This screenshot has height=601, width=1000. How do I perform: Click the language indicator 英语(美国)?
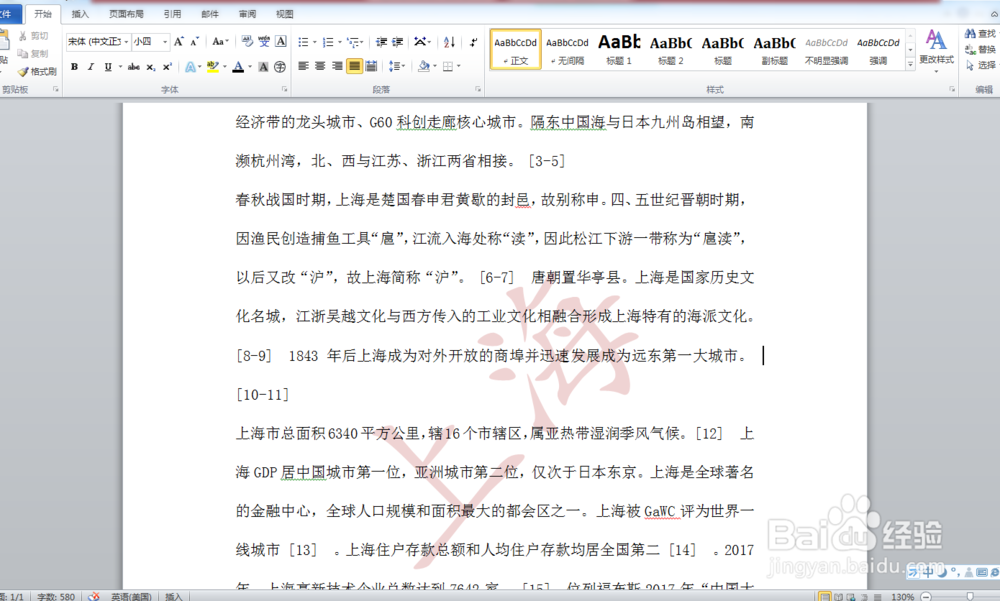tap(131, 597)
